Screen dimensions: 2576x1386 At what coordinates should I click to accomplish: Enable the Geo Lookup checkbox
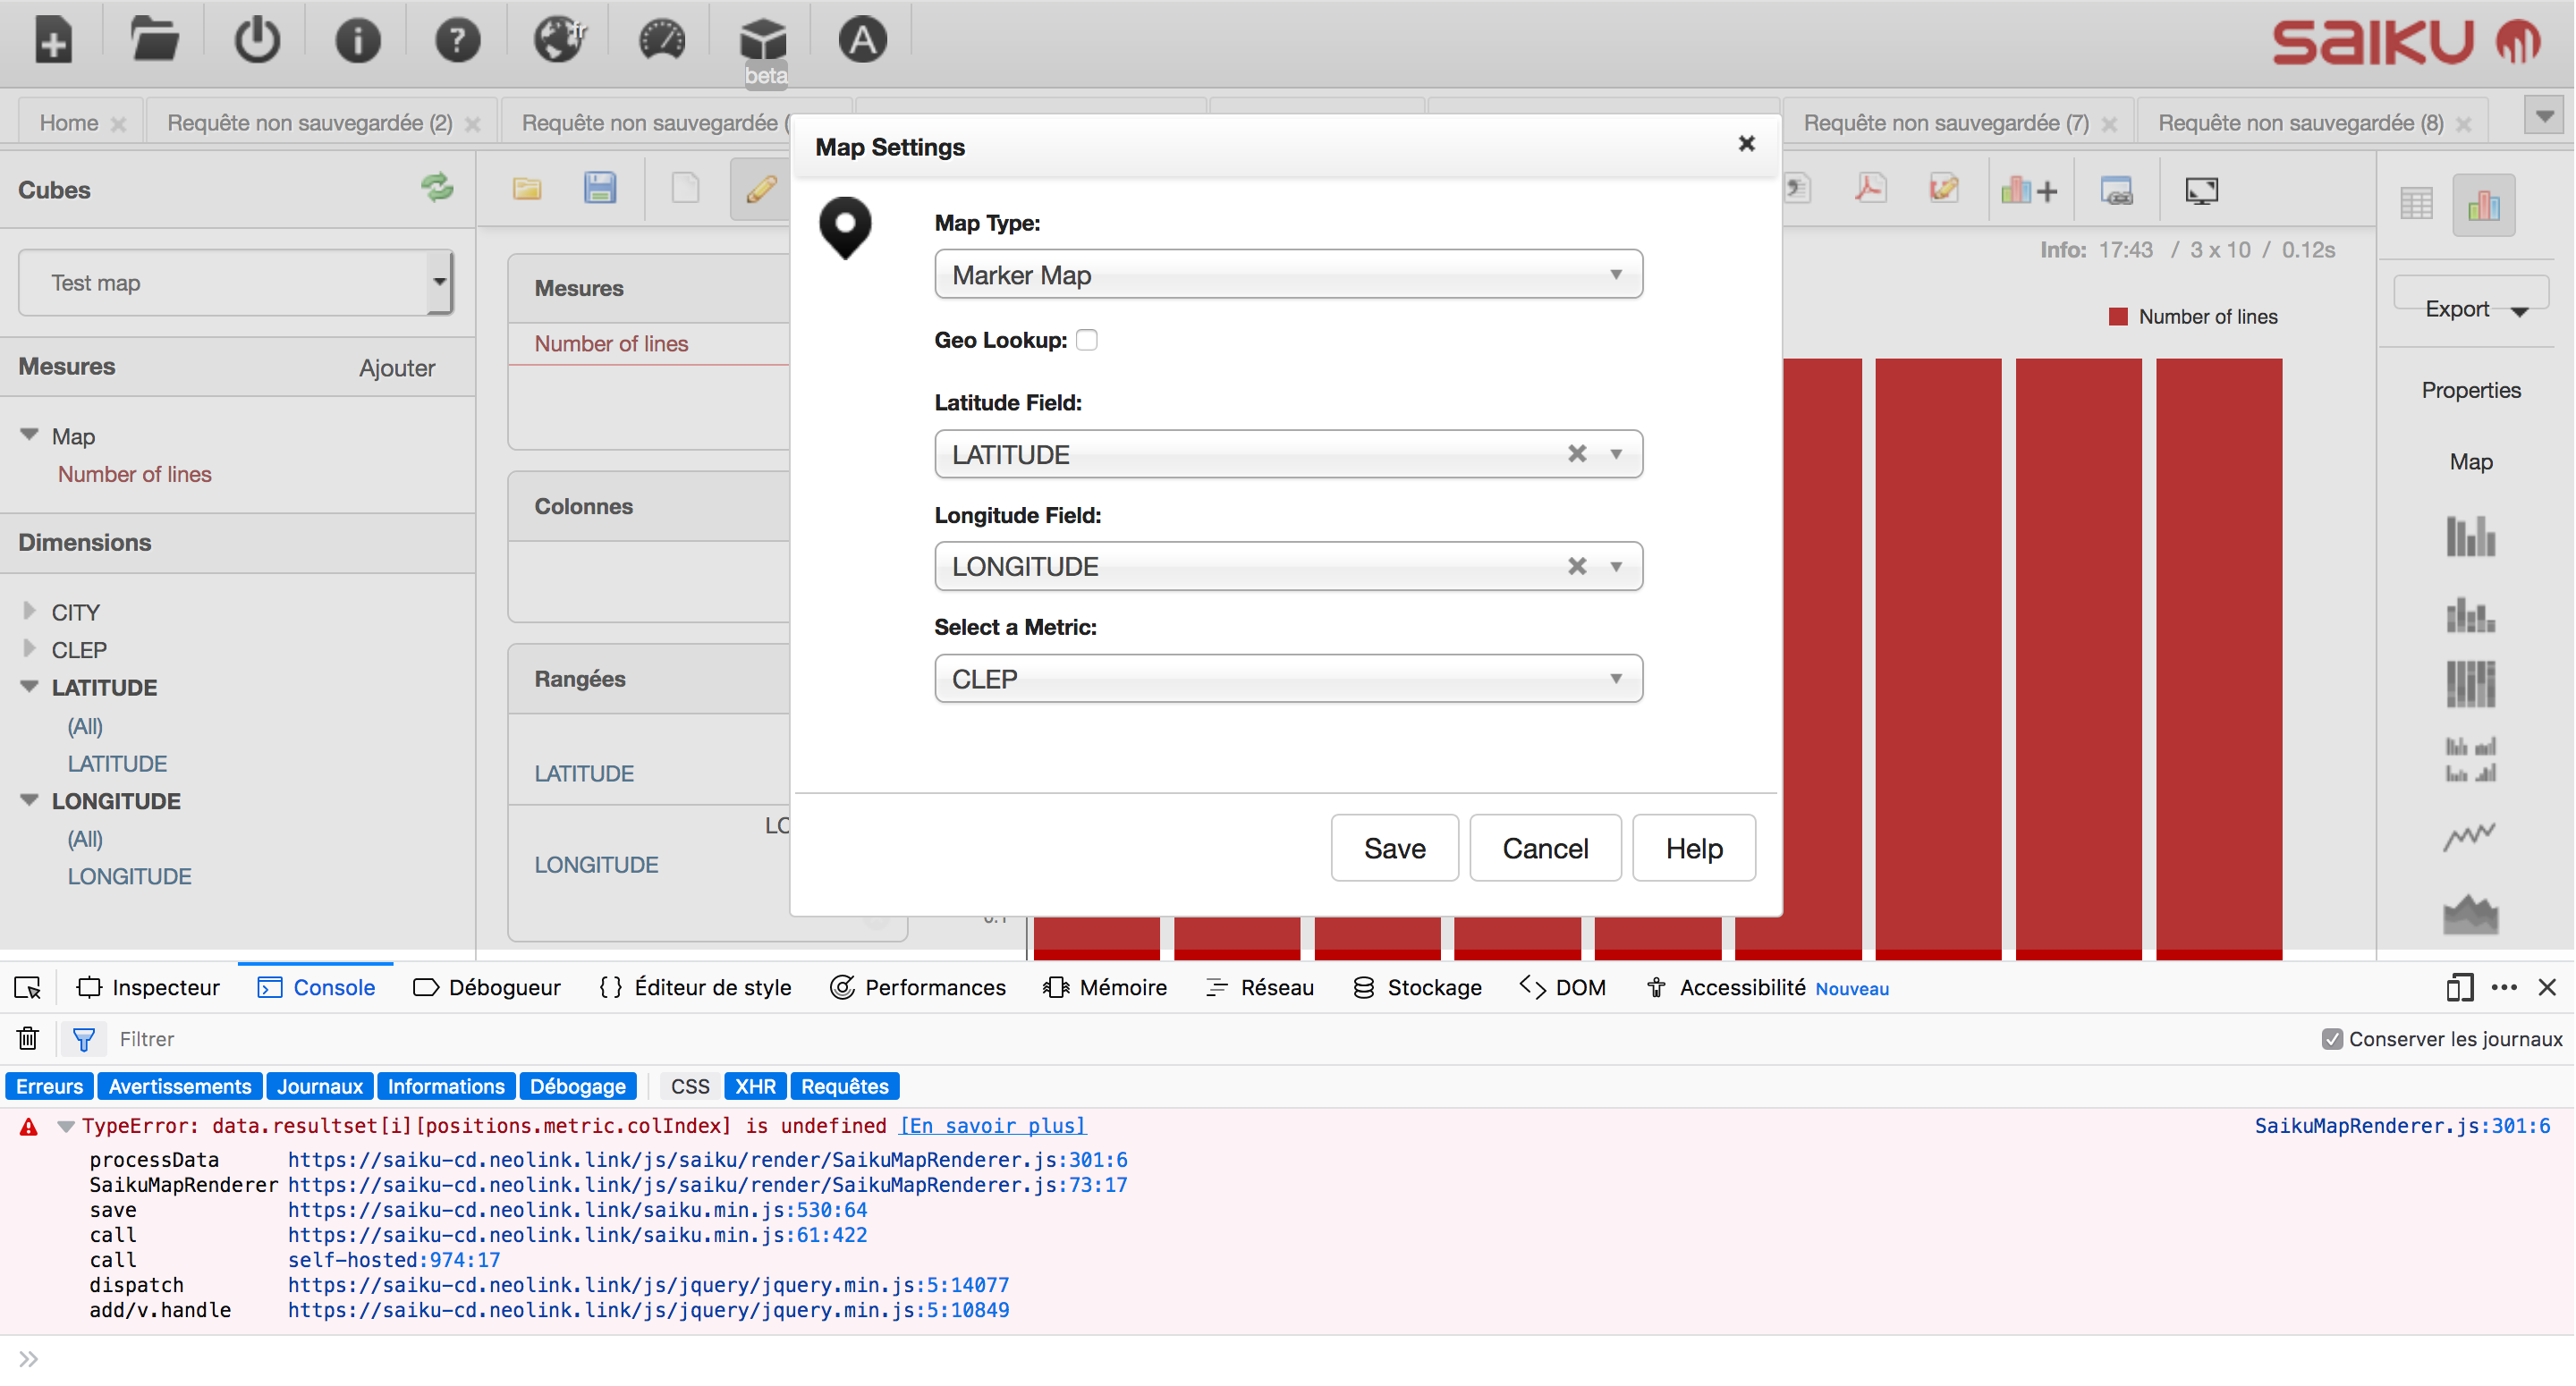click(x=1088, y=339)
